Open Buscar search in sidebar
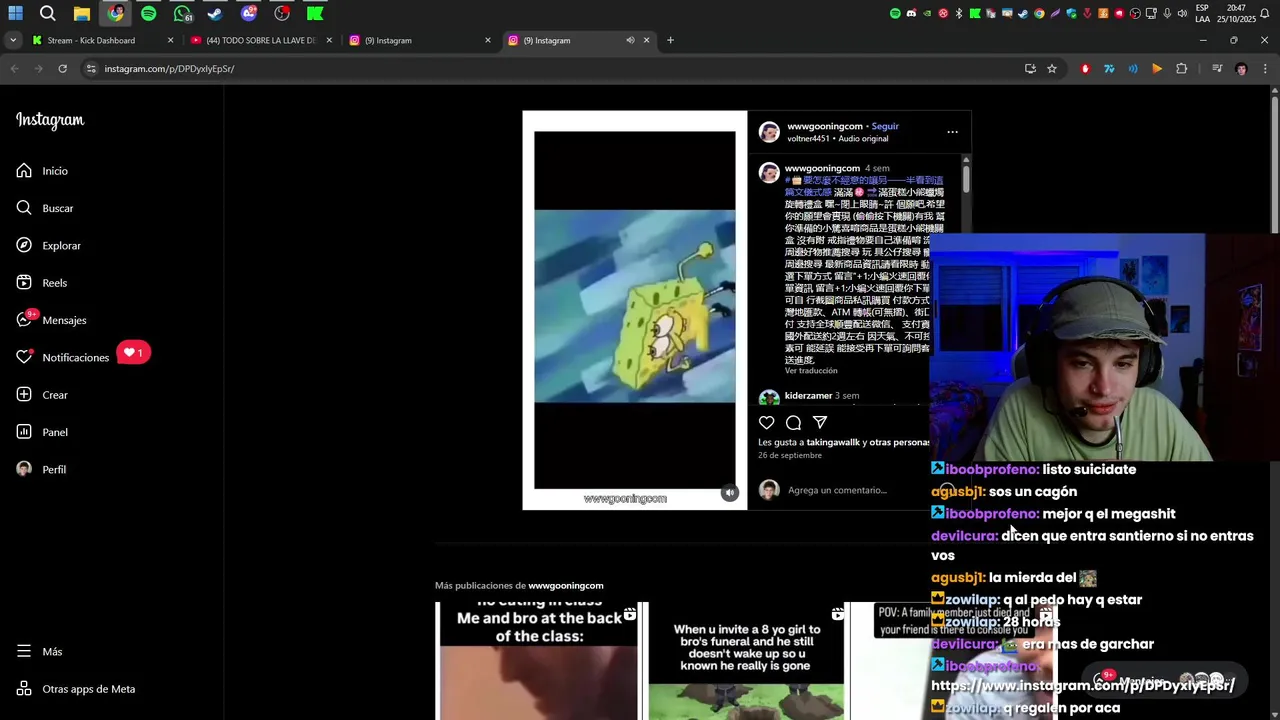 45,208
